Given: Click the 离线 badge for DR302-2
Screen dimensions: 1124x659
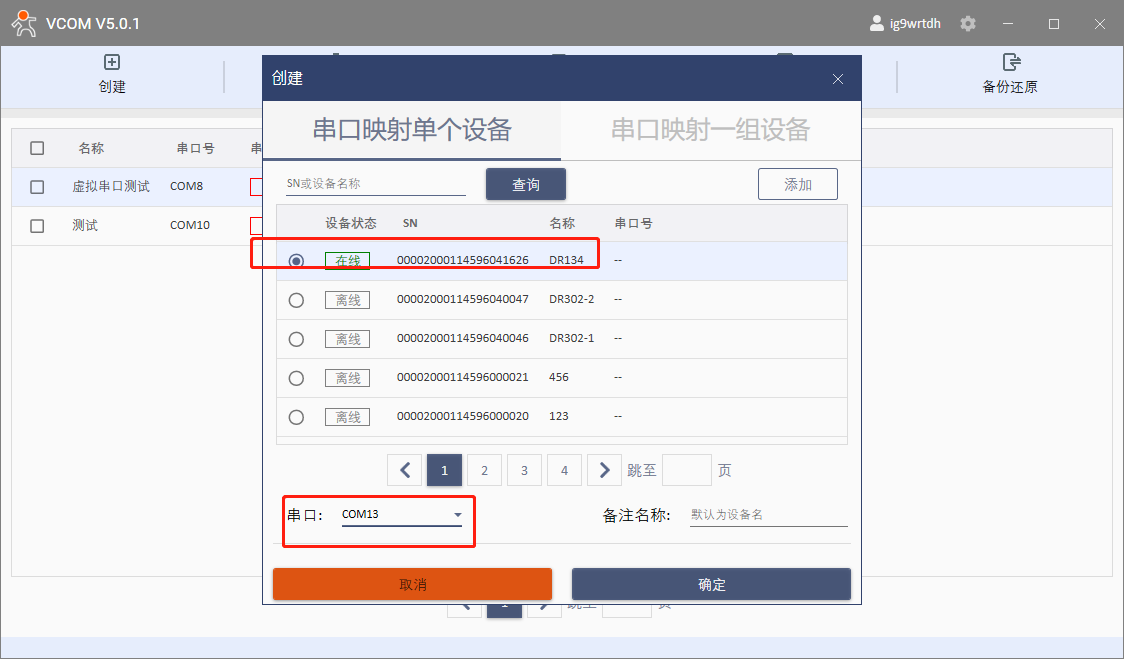Looking at the screenshot, I should [348, 300].
